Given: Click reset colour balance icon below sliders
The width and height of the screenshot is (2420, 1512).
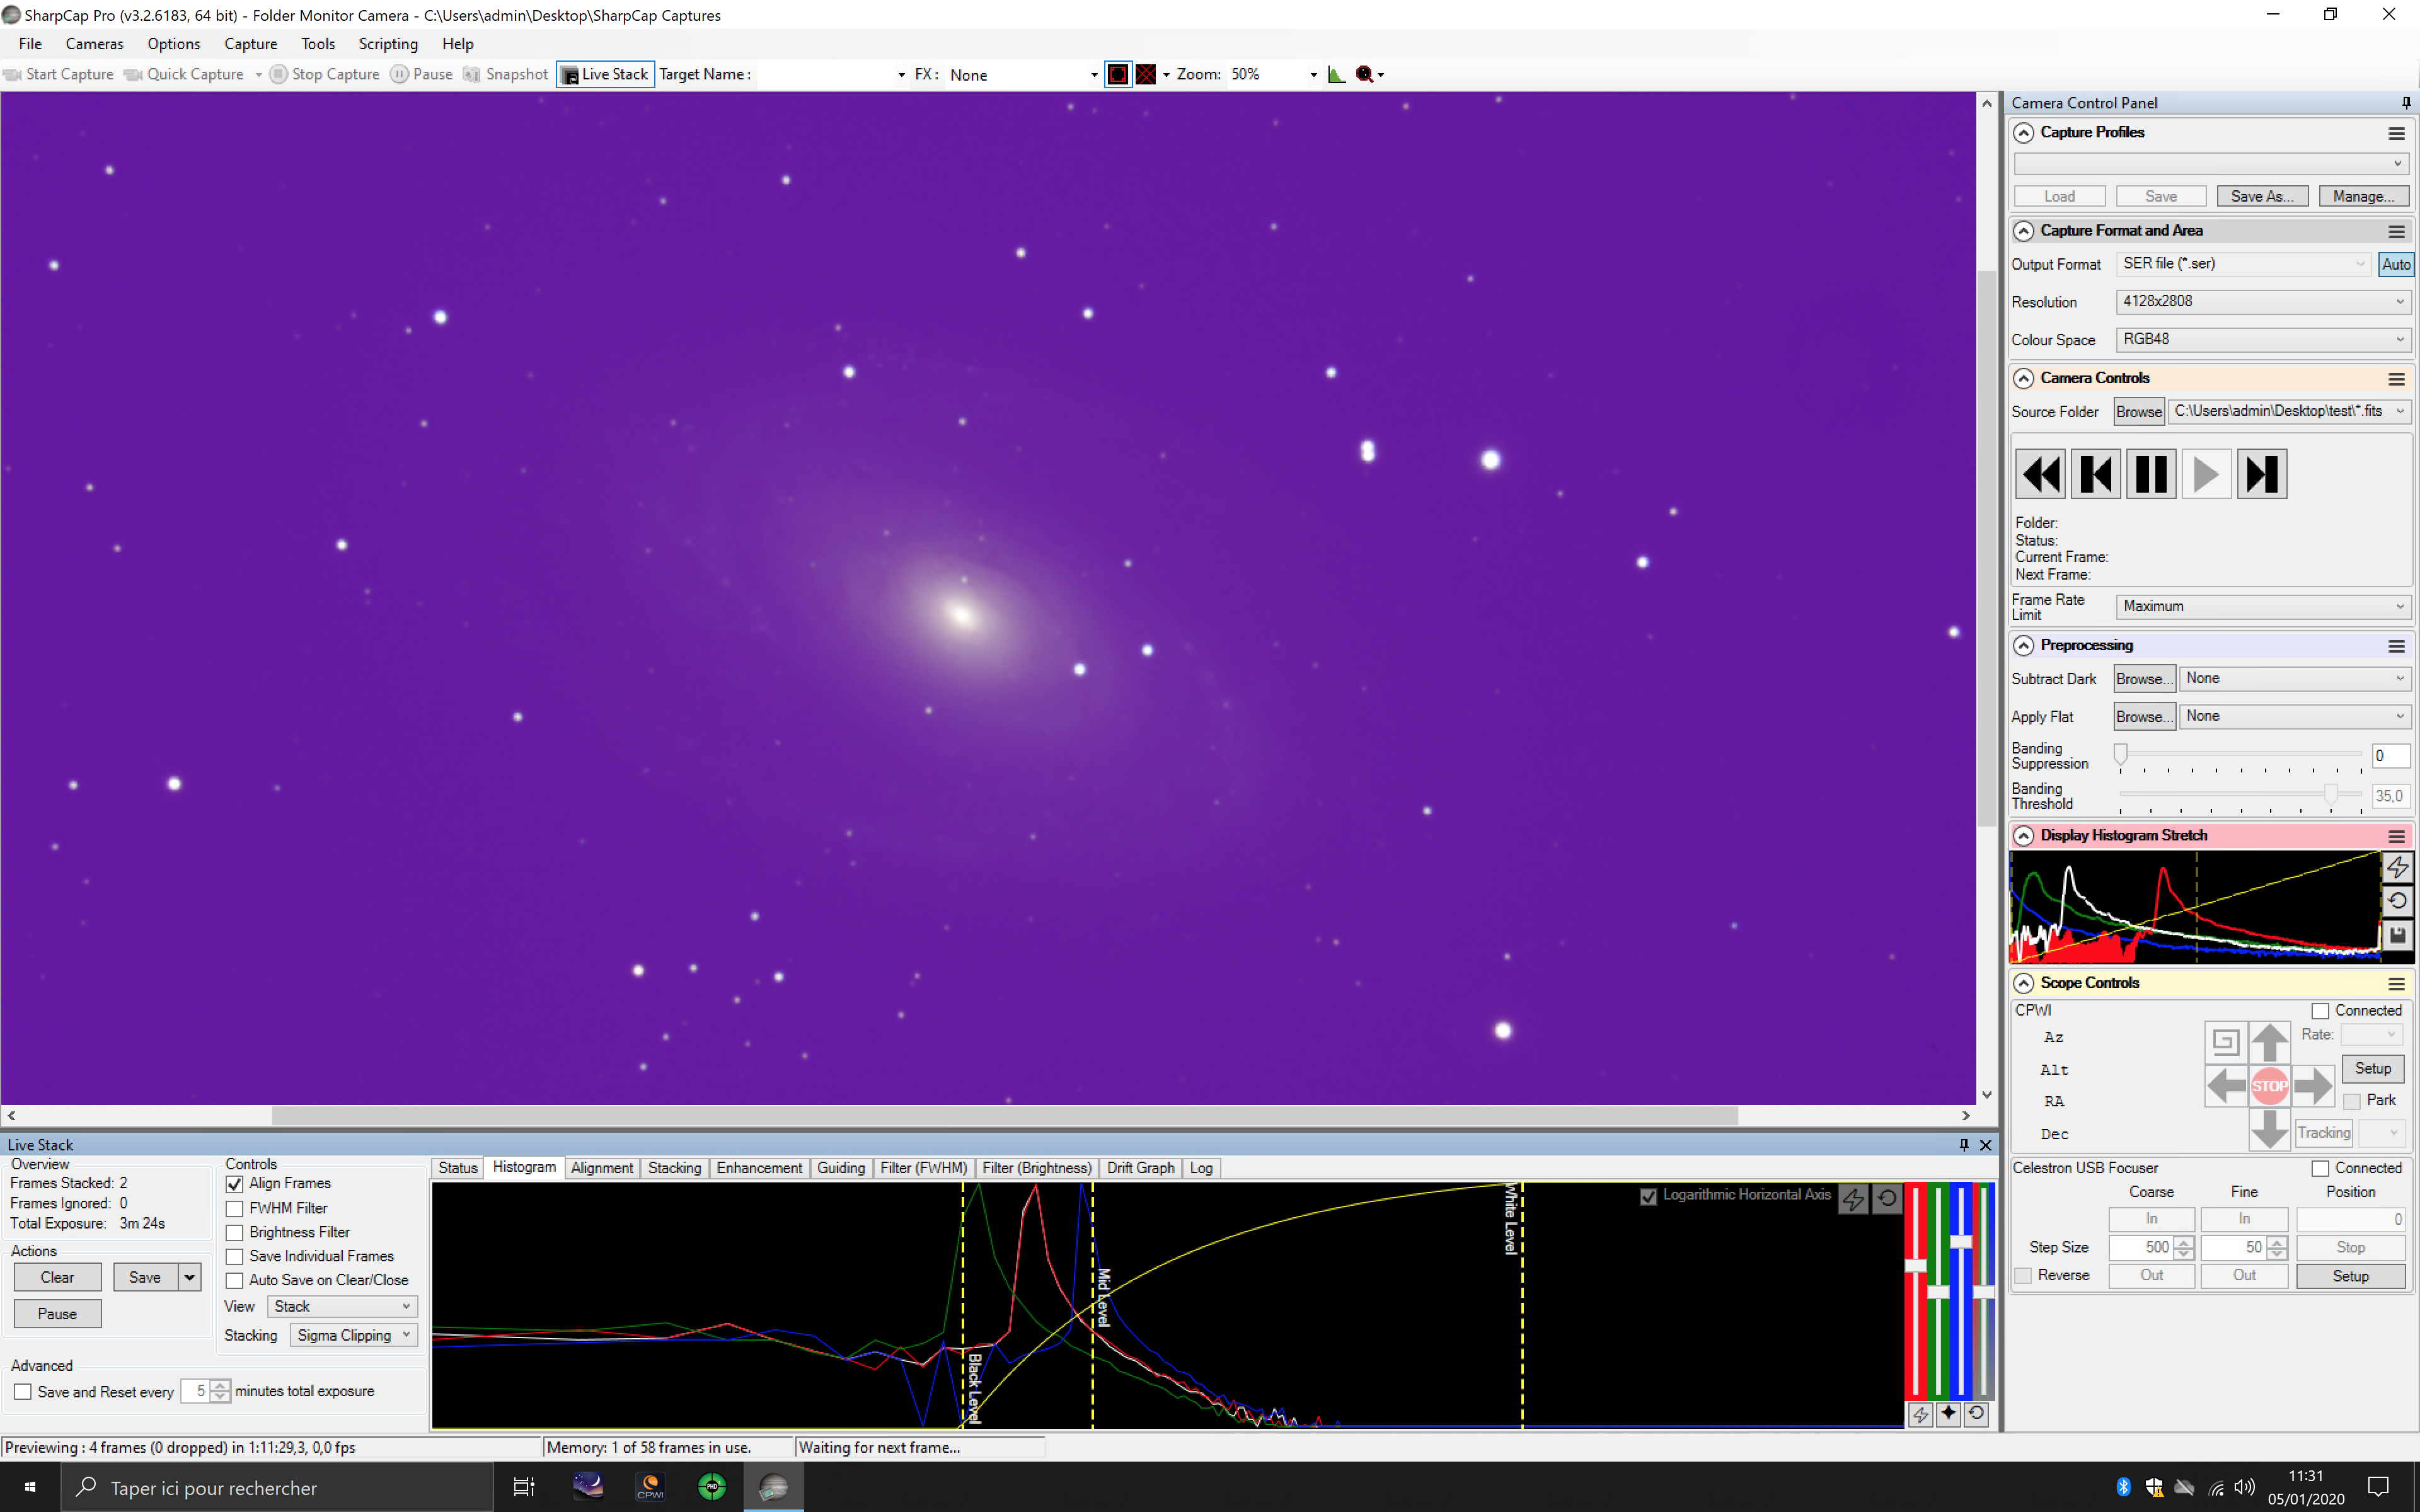Looking at the screenshot, I should coord(1976,1414).
